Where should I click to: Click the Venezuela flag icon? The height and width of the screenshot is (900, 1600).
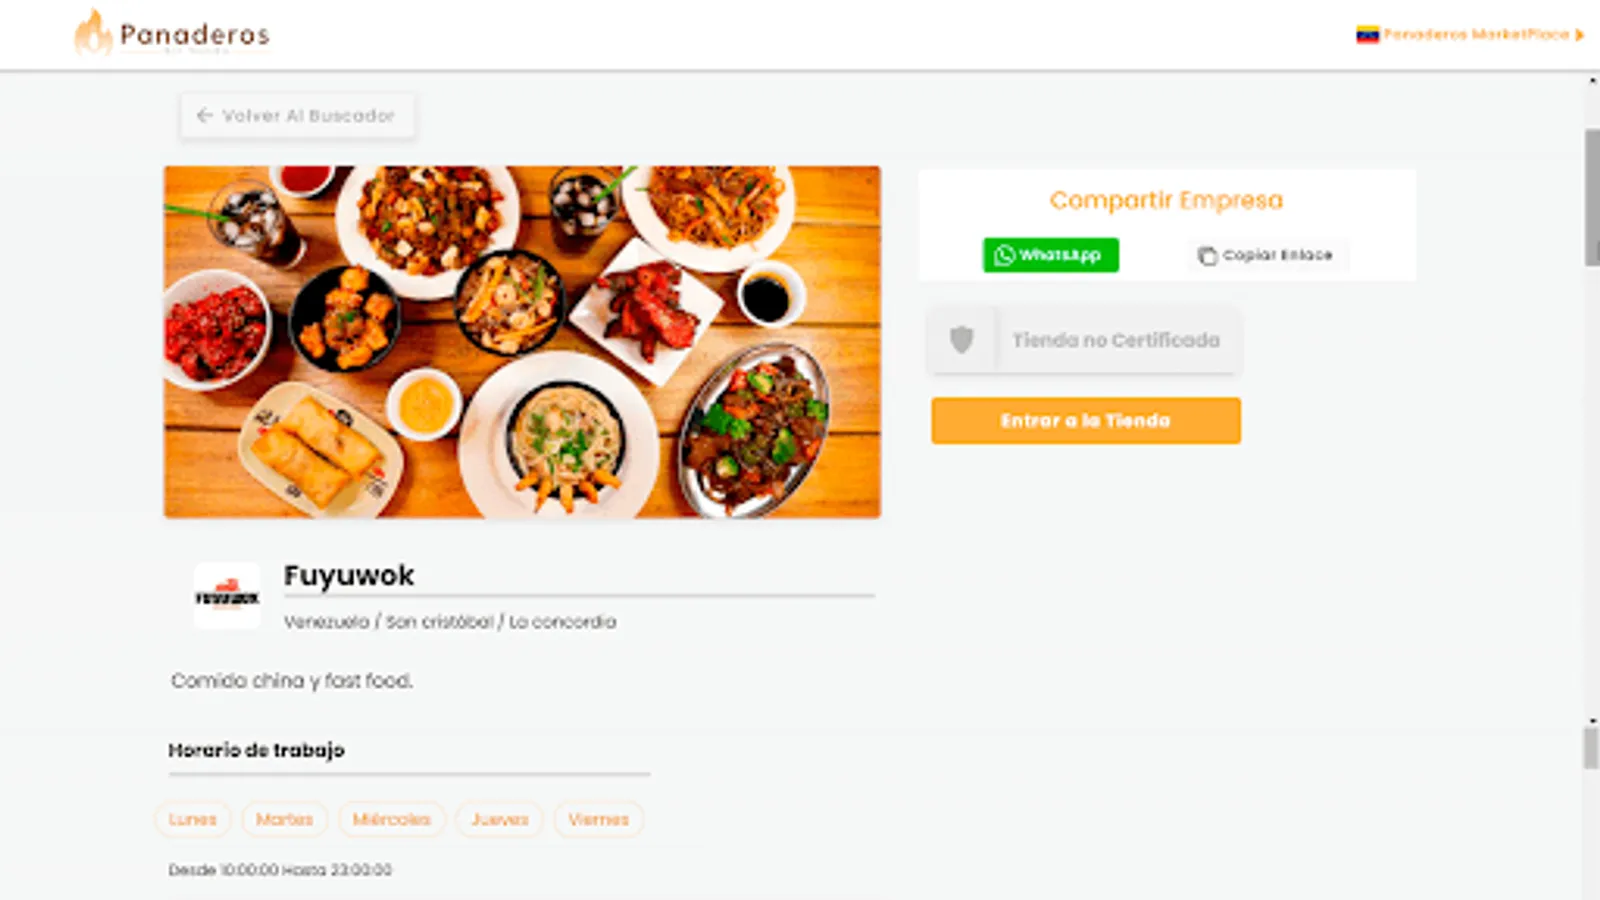click(x=1367, y=35)
